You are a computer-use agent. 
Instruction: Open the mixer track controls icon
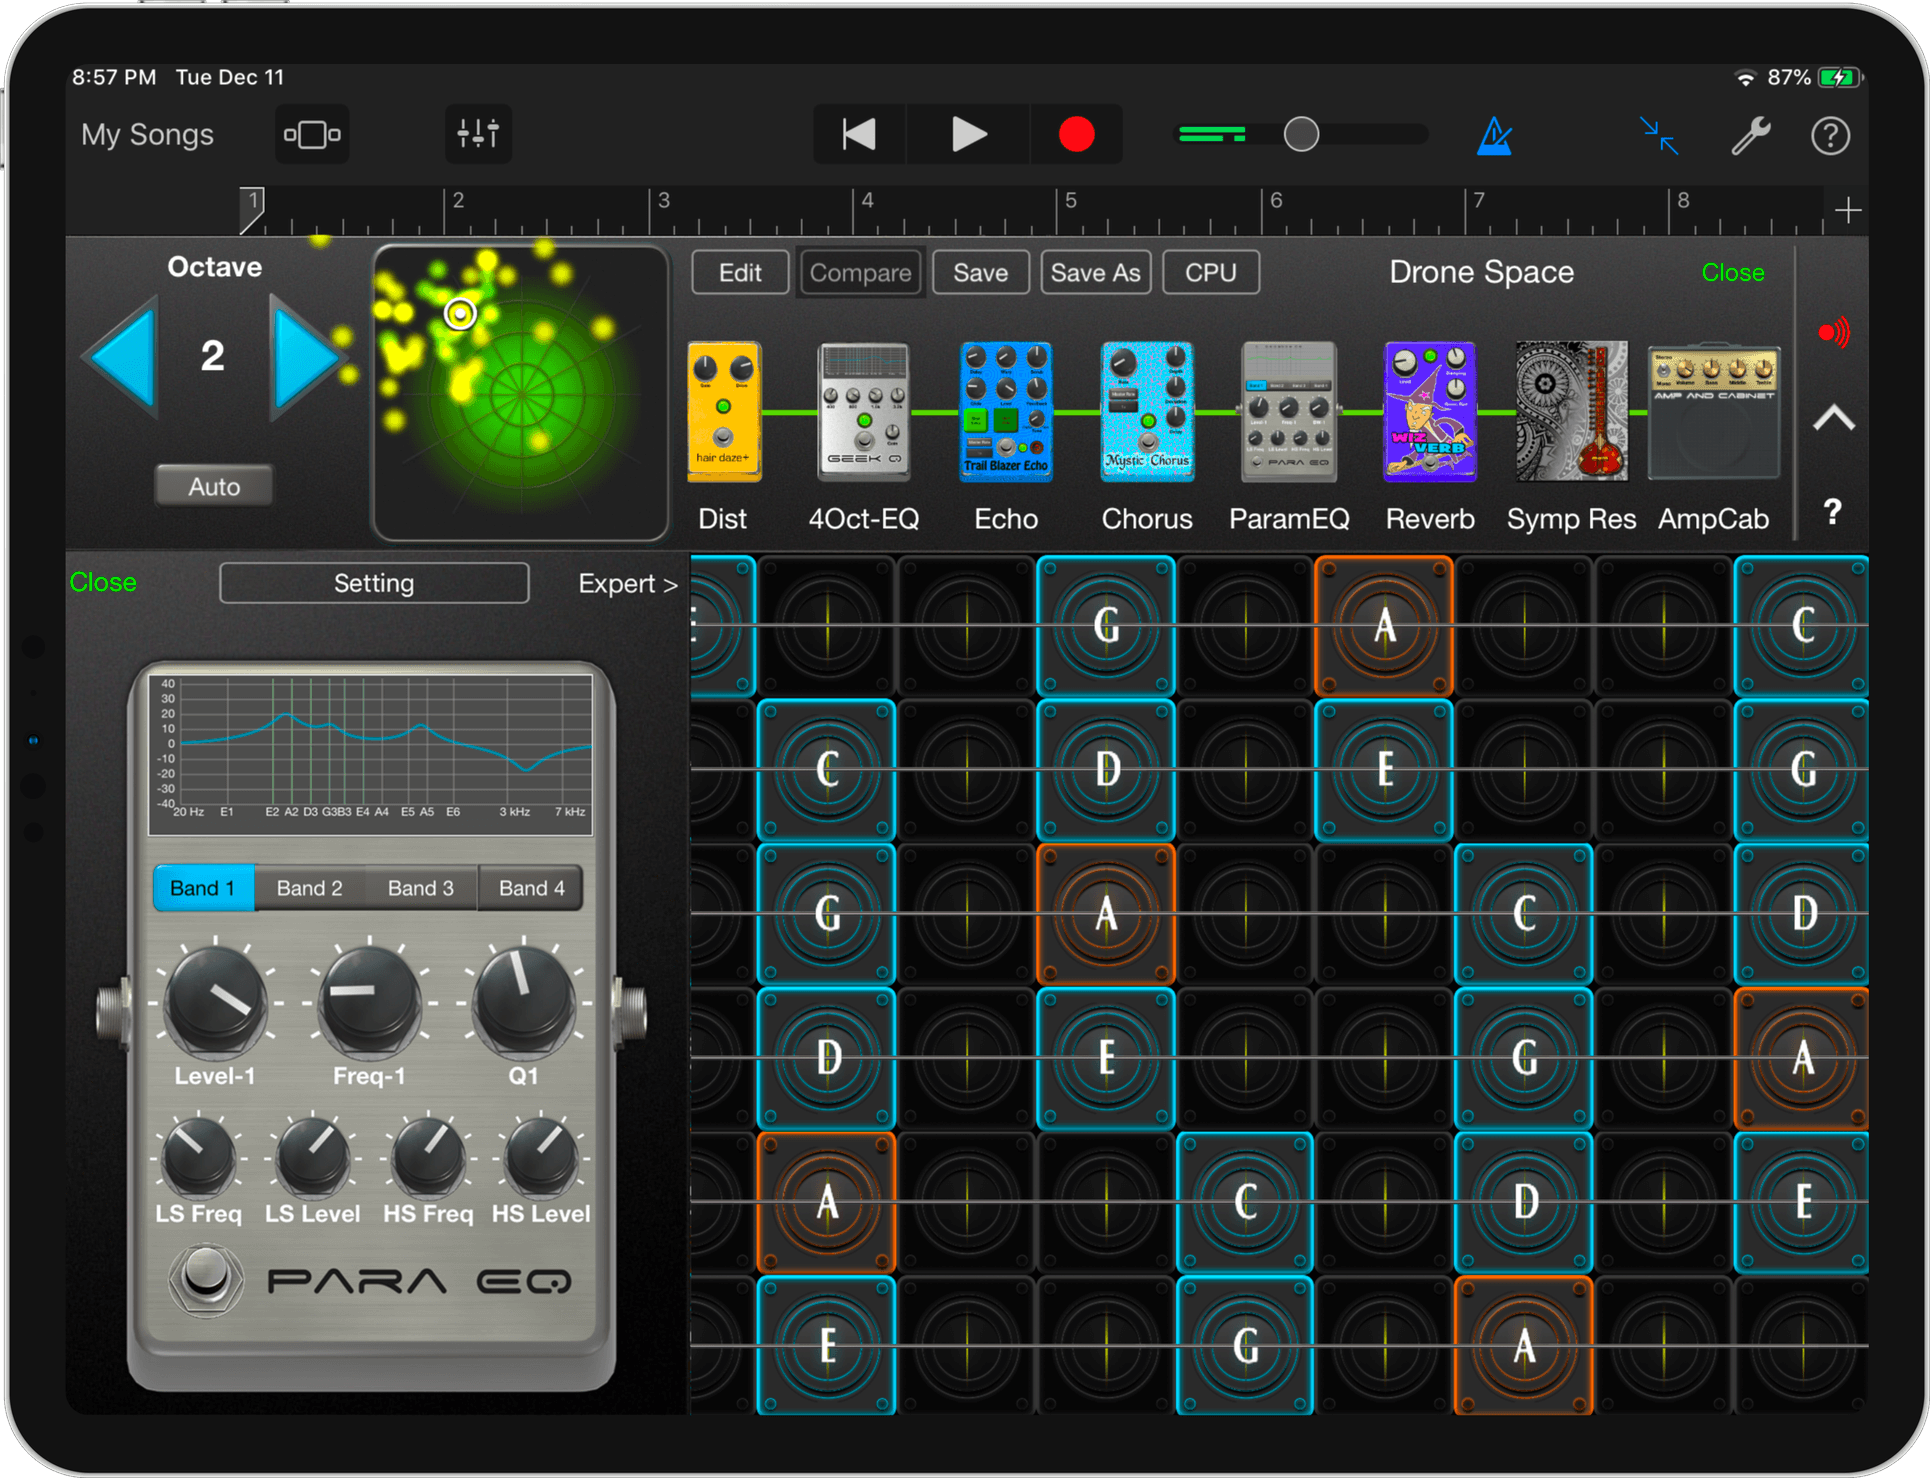pos(478,134)
